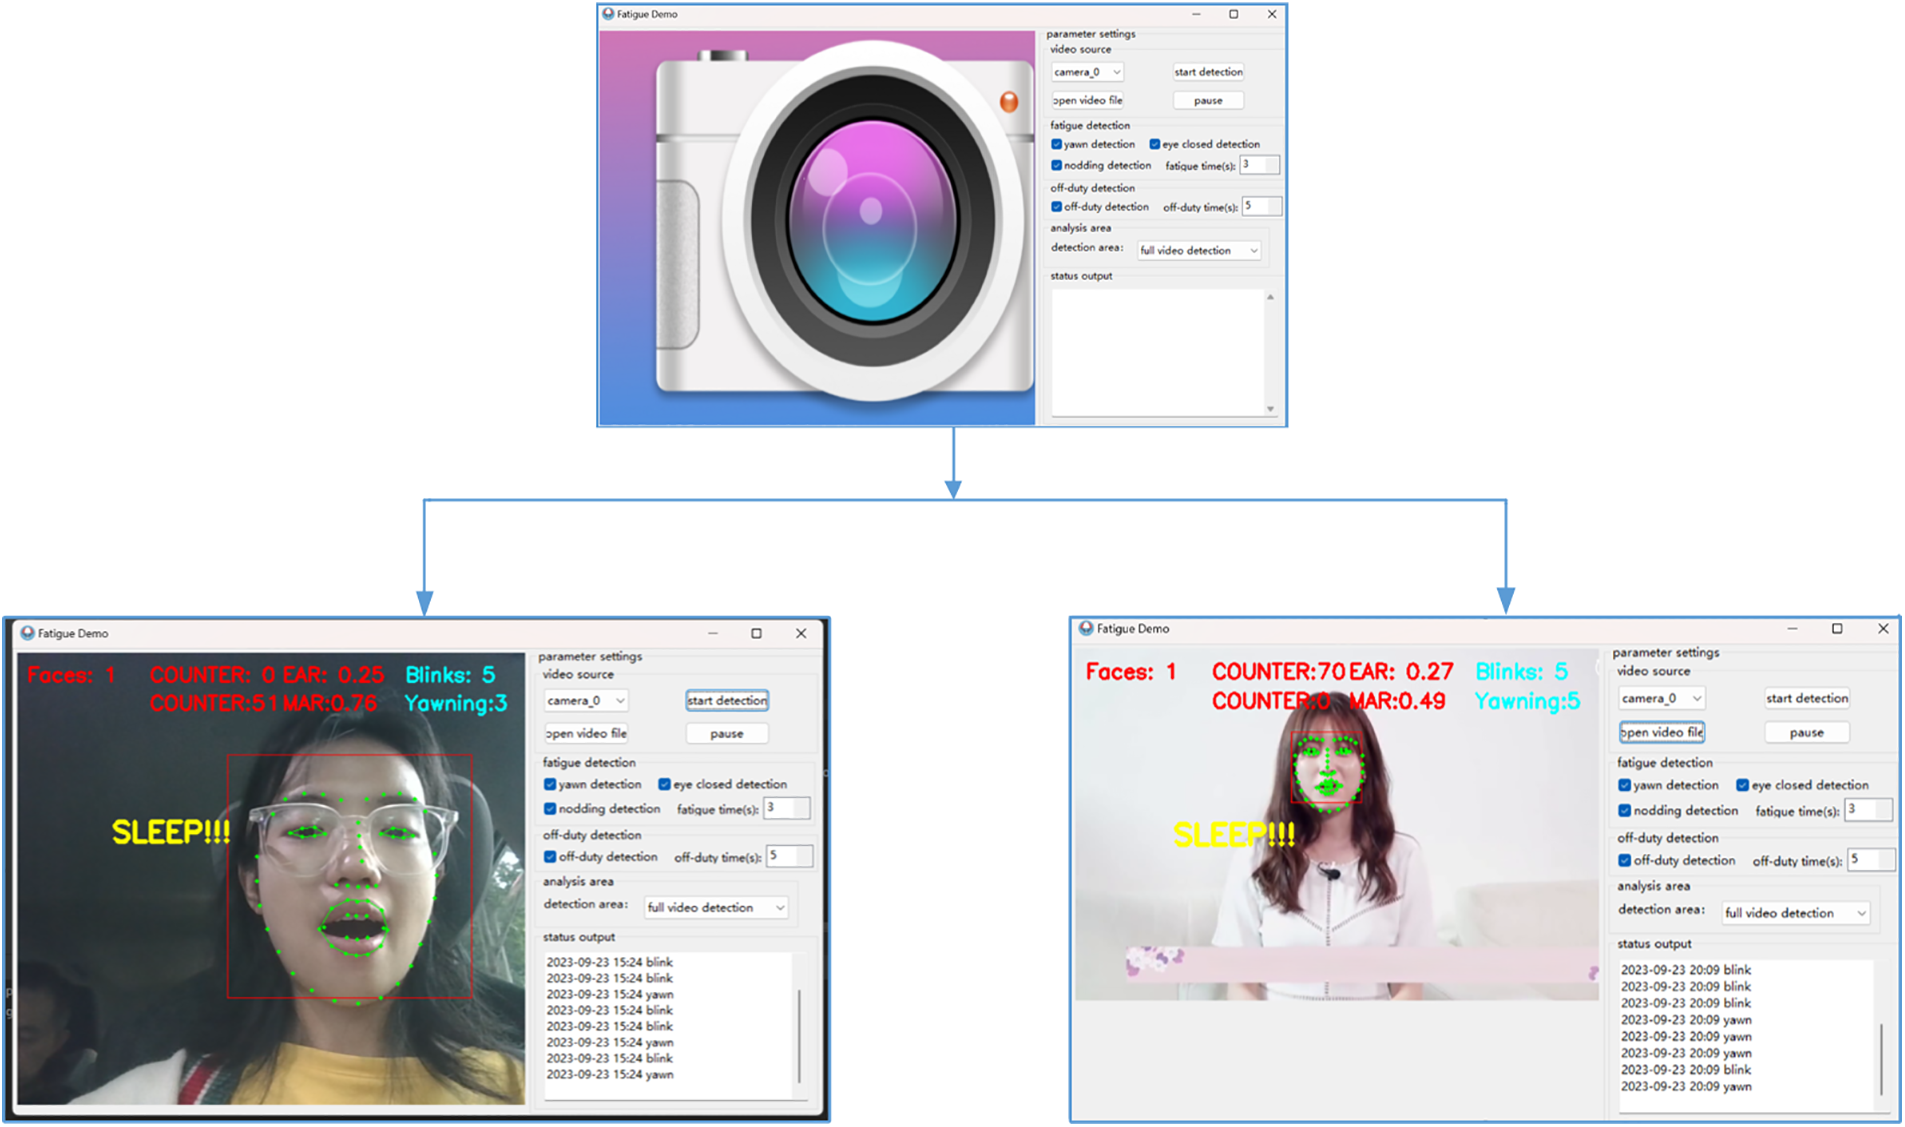The width and height of the screenshot is (1905, 1127).
Task: Click open video file in the 20:09 log window
Action: coord(1661,732)
